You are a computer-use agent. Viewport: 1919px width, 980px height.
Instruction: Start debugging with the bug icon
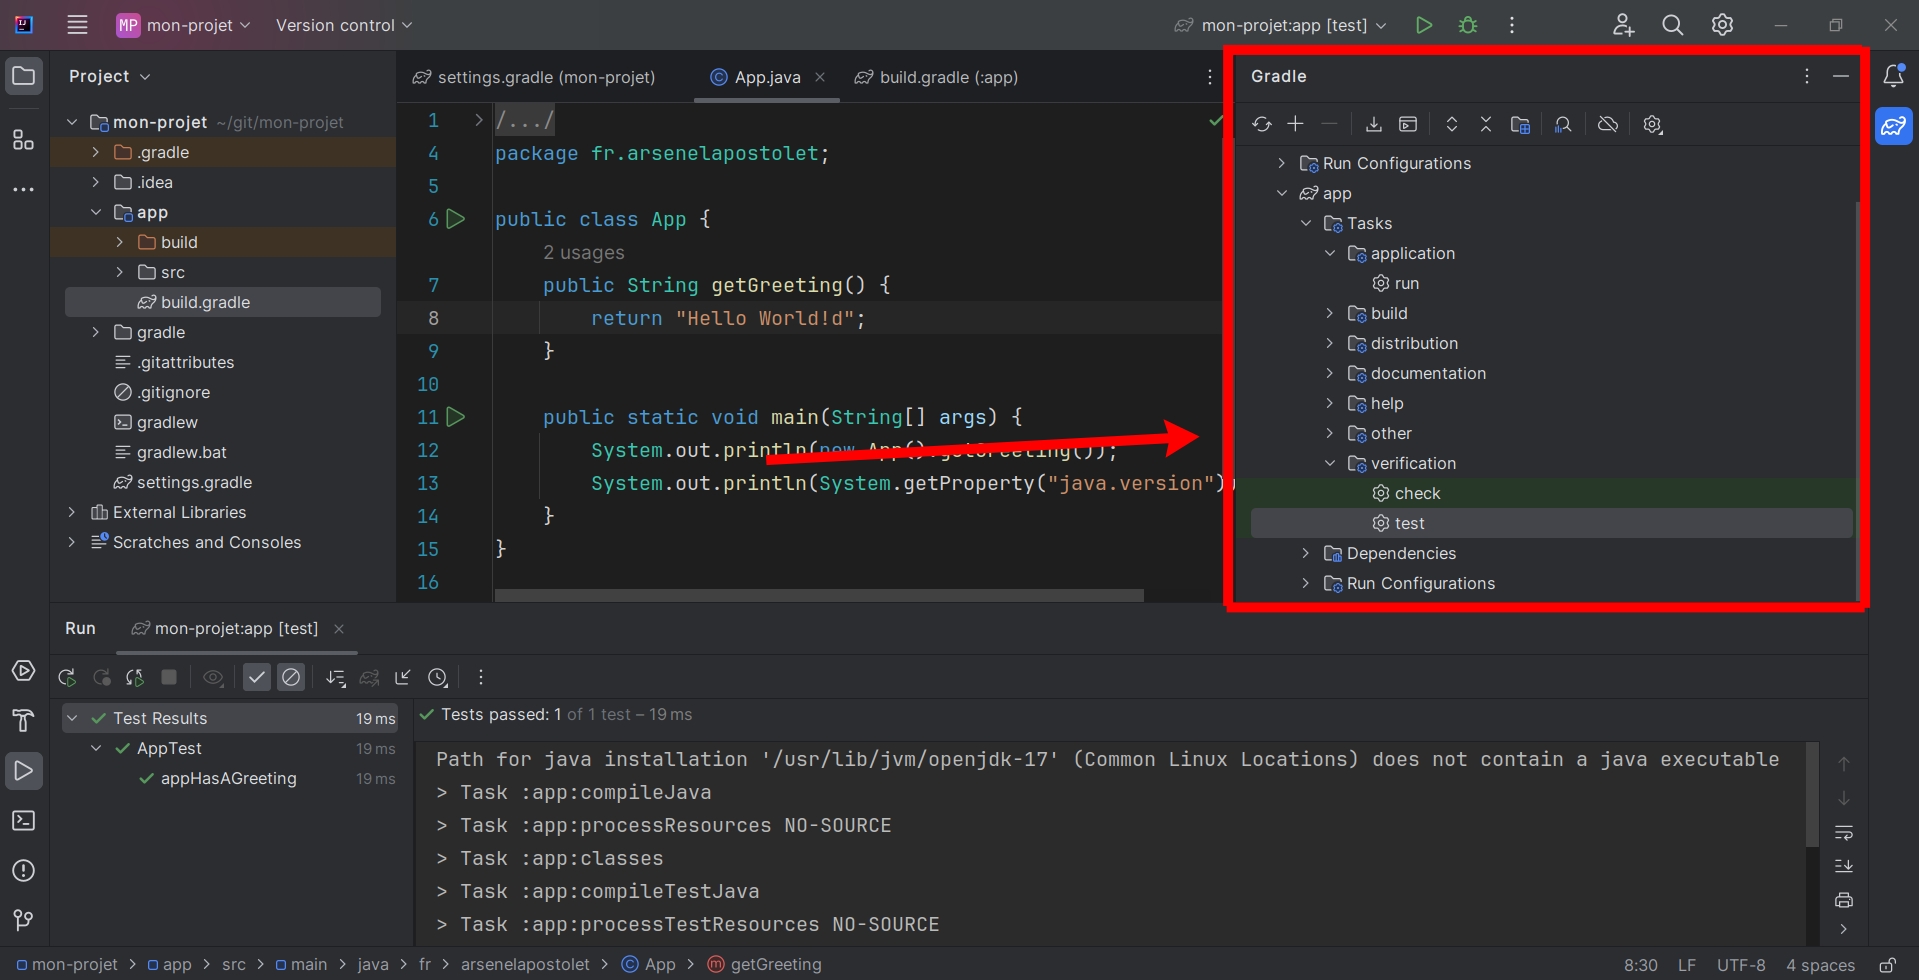(x=1468, y=25)
